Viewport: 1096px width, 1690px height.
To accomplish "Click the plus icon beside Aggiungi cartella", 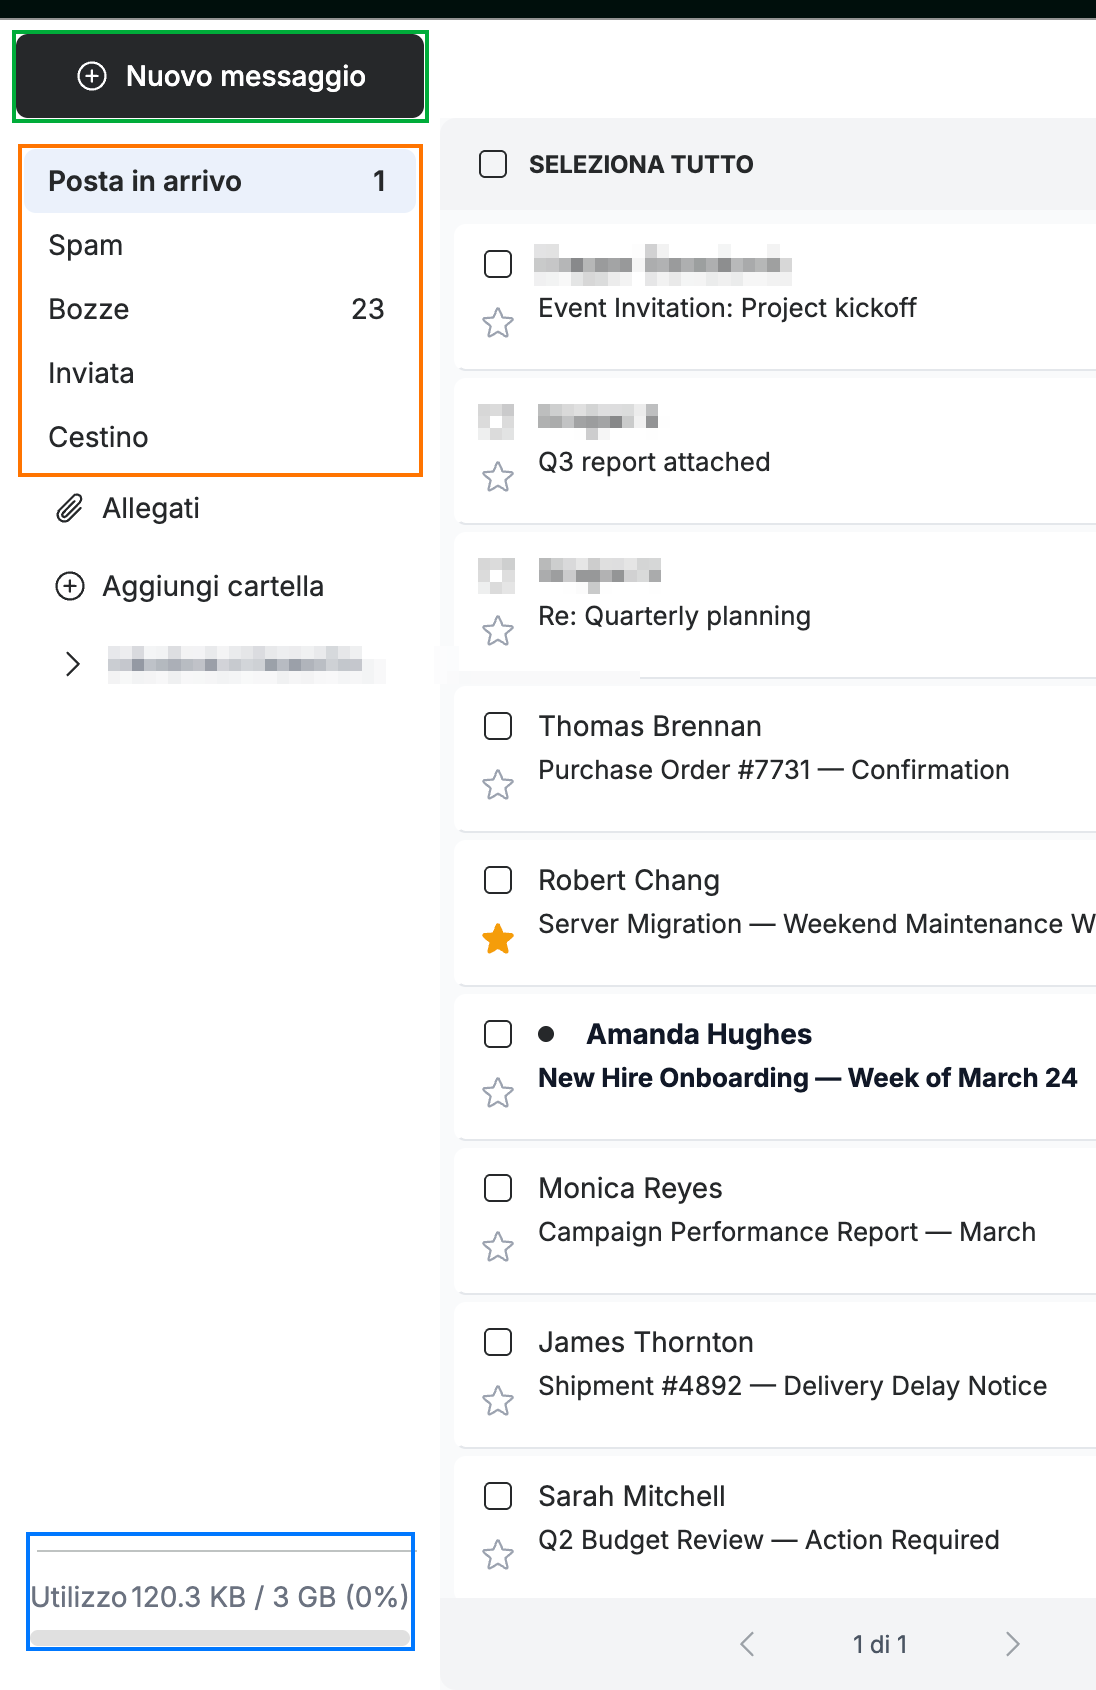I will (x=69, y=586).
